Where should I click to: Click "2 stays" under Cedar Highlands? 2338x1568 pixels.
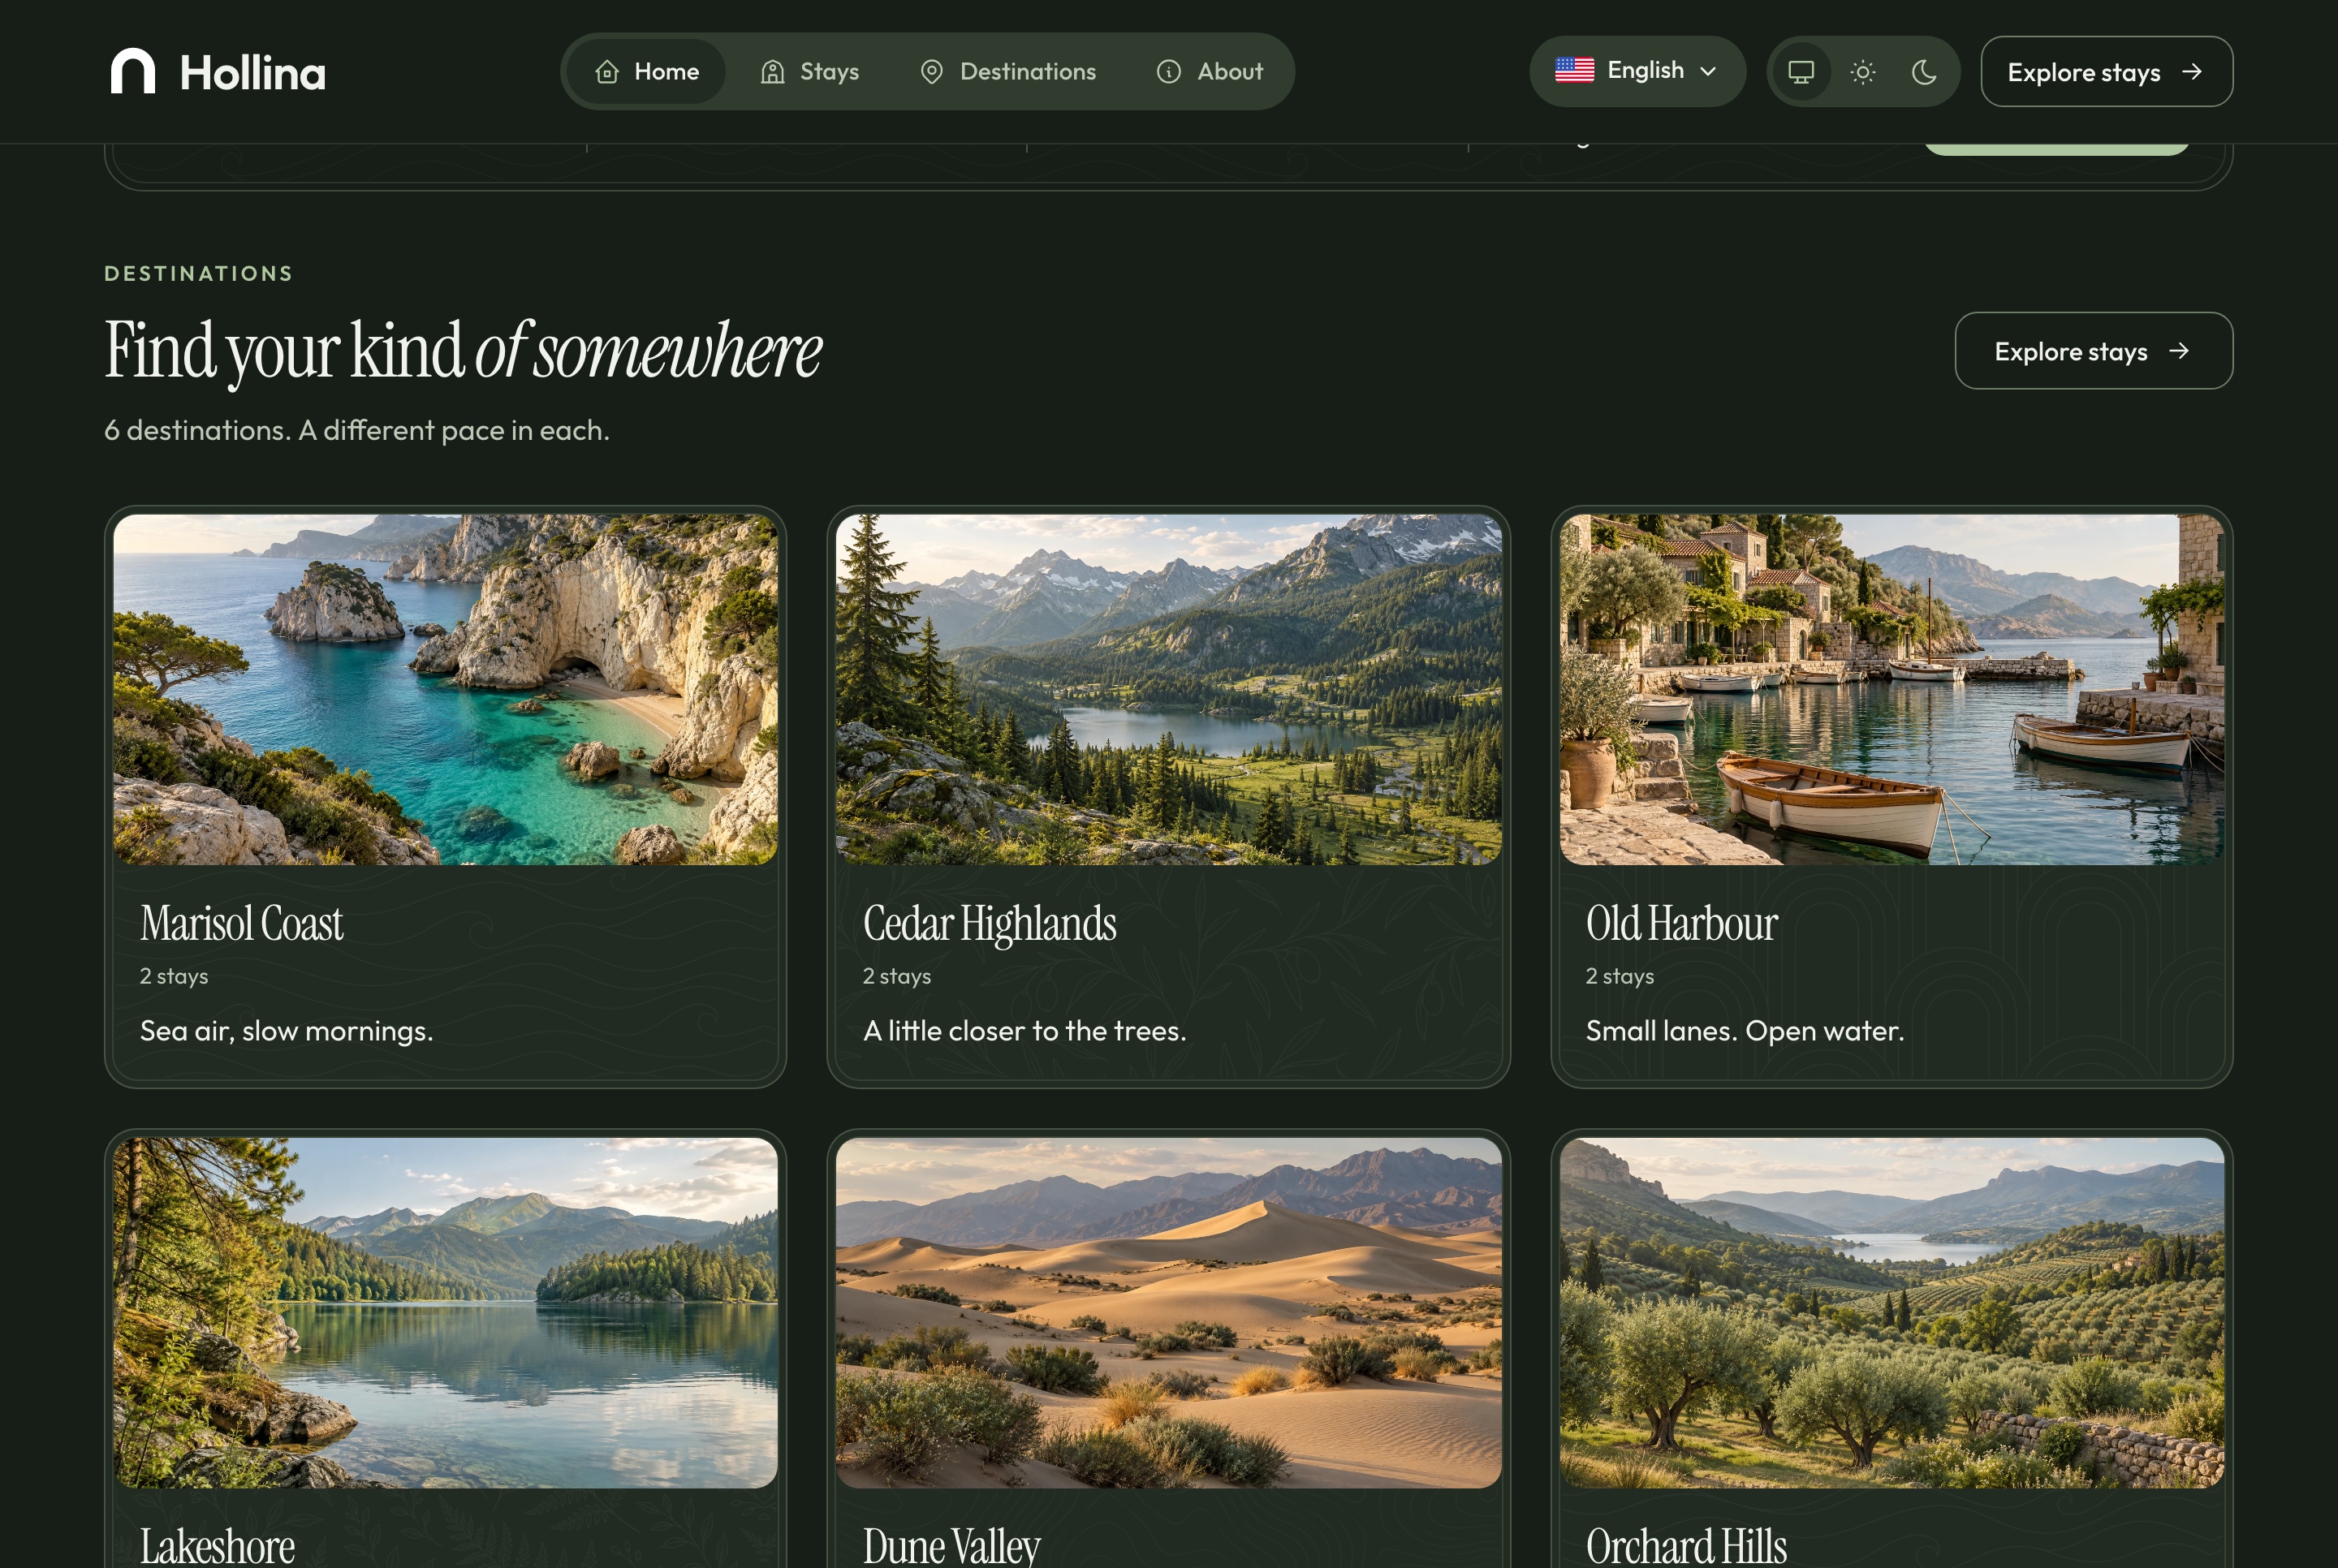point(897,976)
